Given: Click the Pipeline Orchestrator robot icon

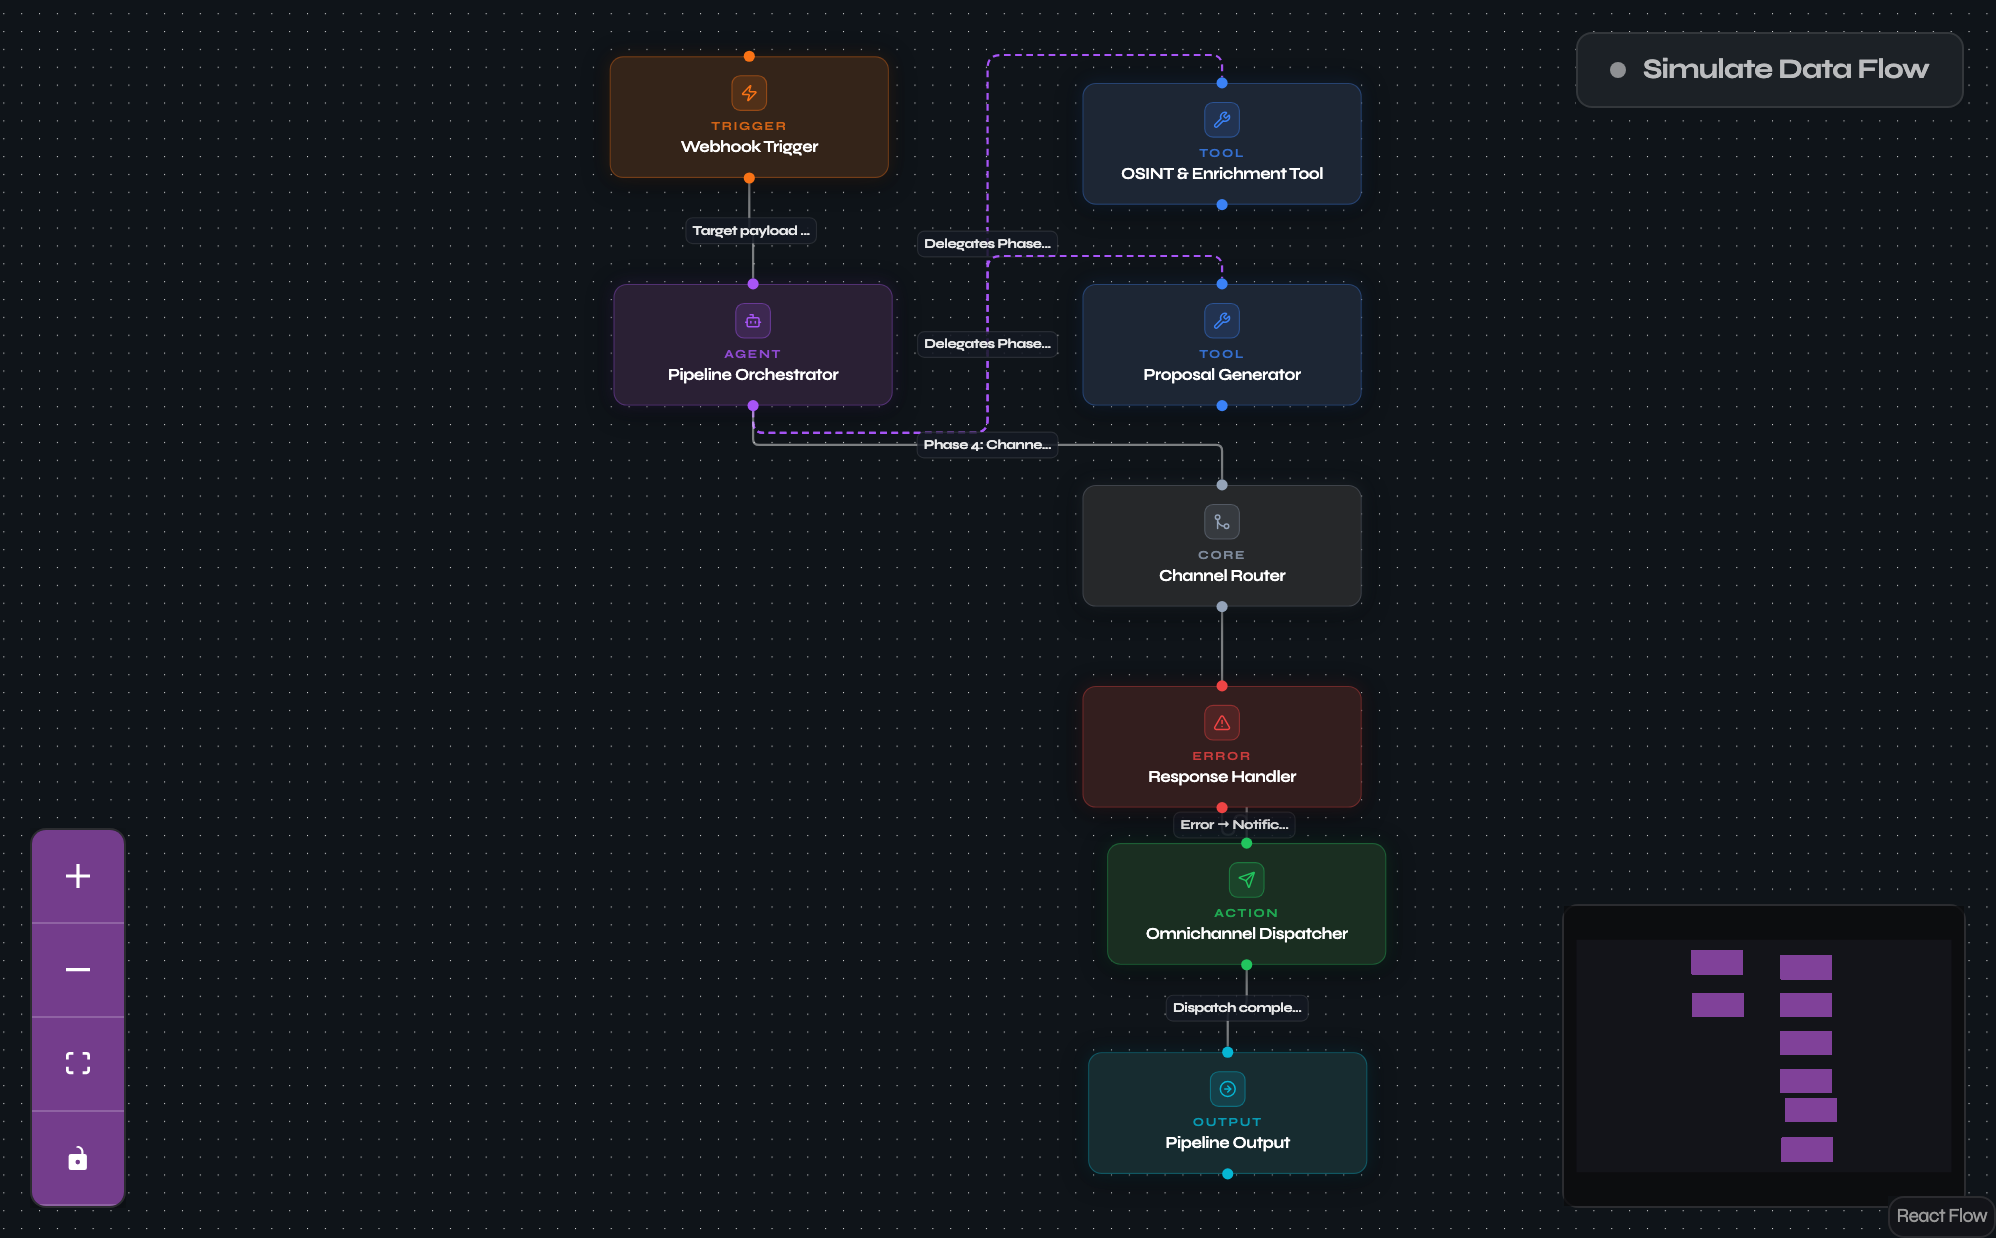Looking at the screenshot, I should (x=753, y=321).
